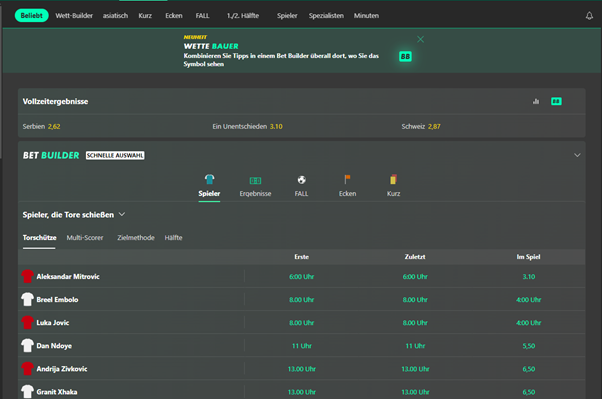
Task: Close the Wette Bauer banner
Action: (x=420, y=39)
